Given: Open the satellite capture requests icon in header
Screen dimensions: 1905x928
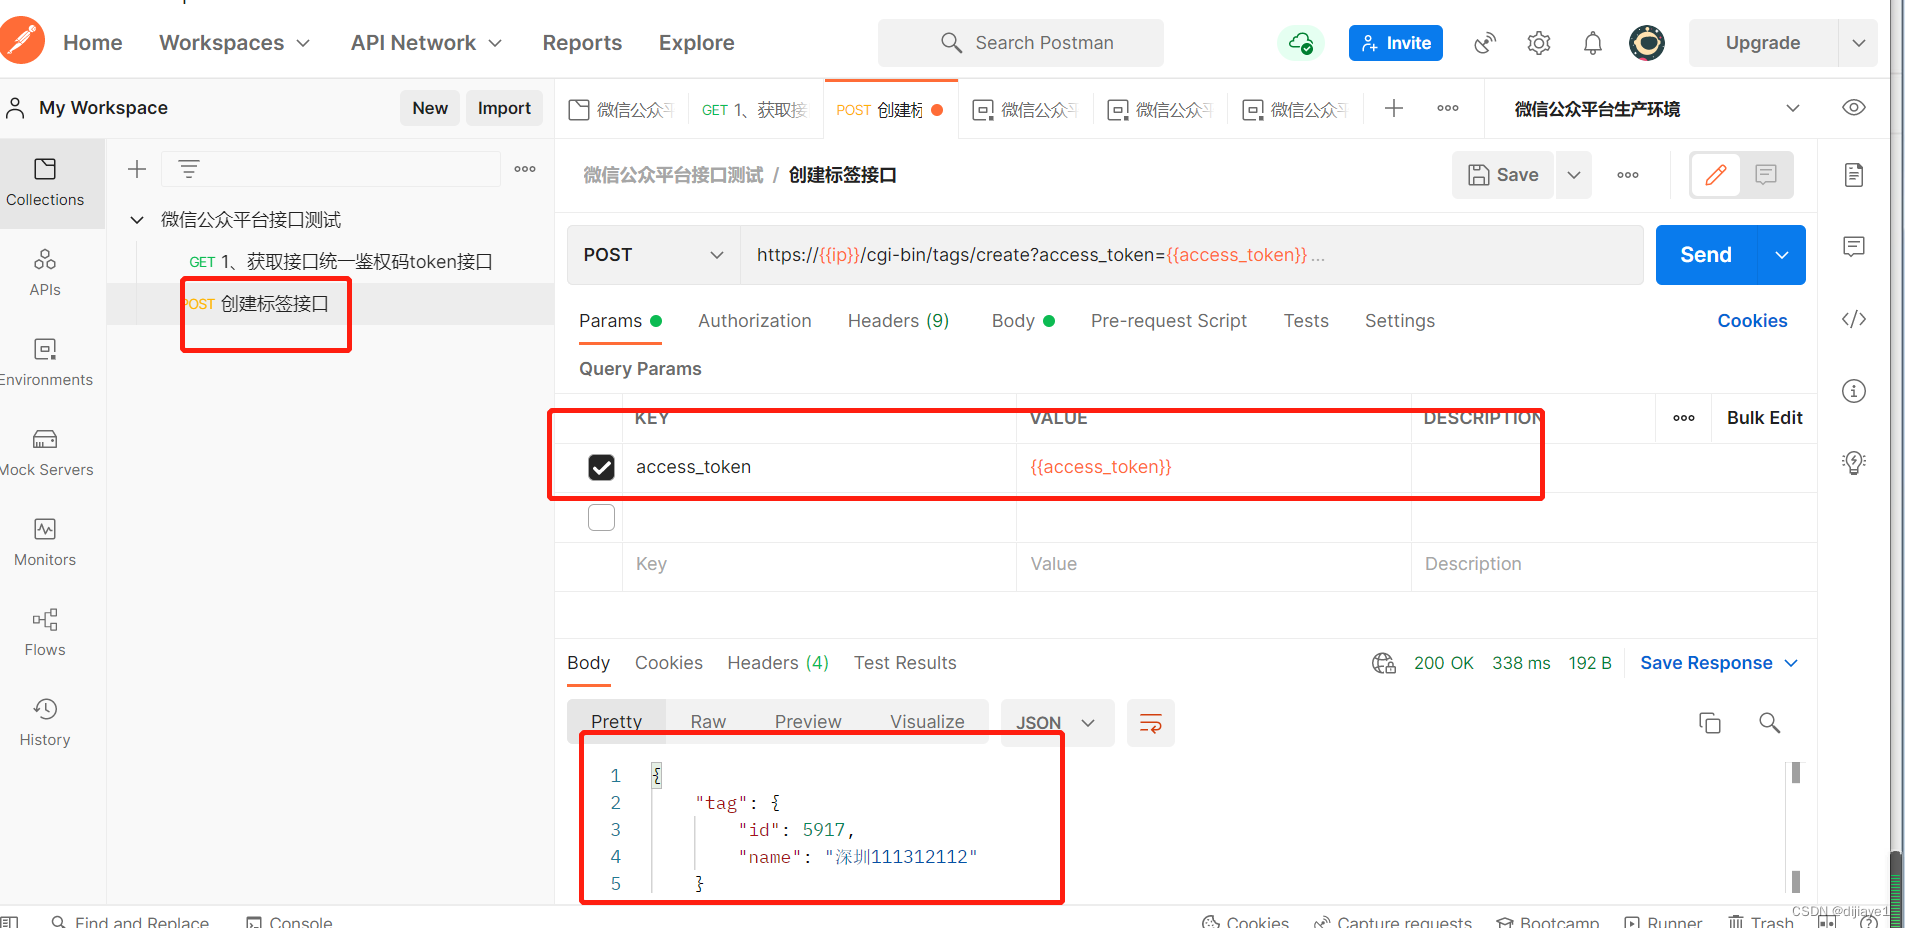Looking at the screenshot, I should click(x=1485, y=43).
